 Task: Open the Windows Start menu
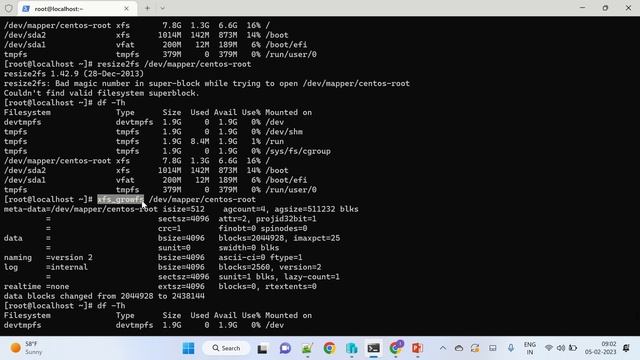pyautogui.click(x=188, y=348)
